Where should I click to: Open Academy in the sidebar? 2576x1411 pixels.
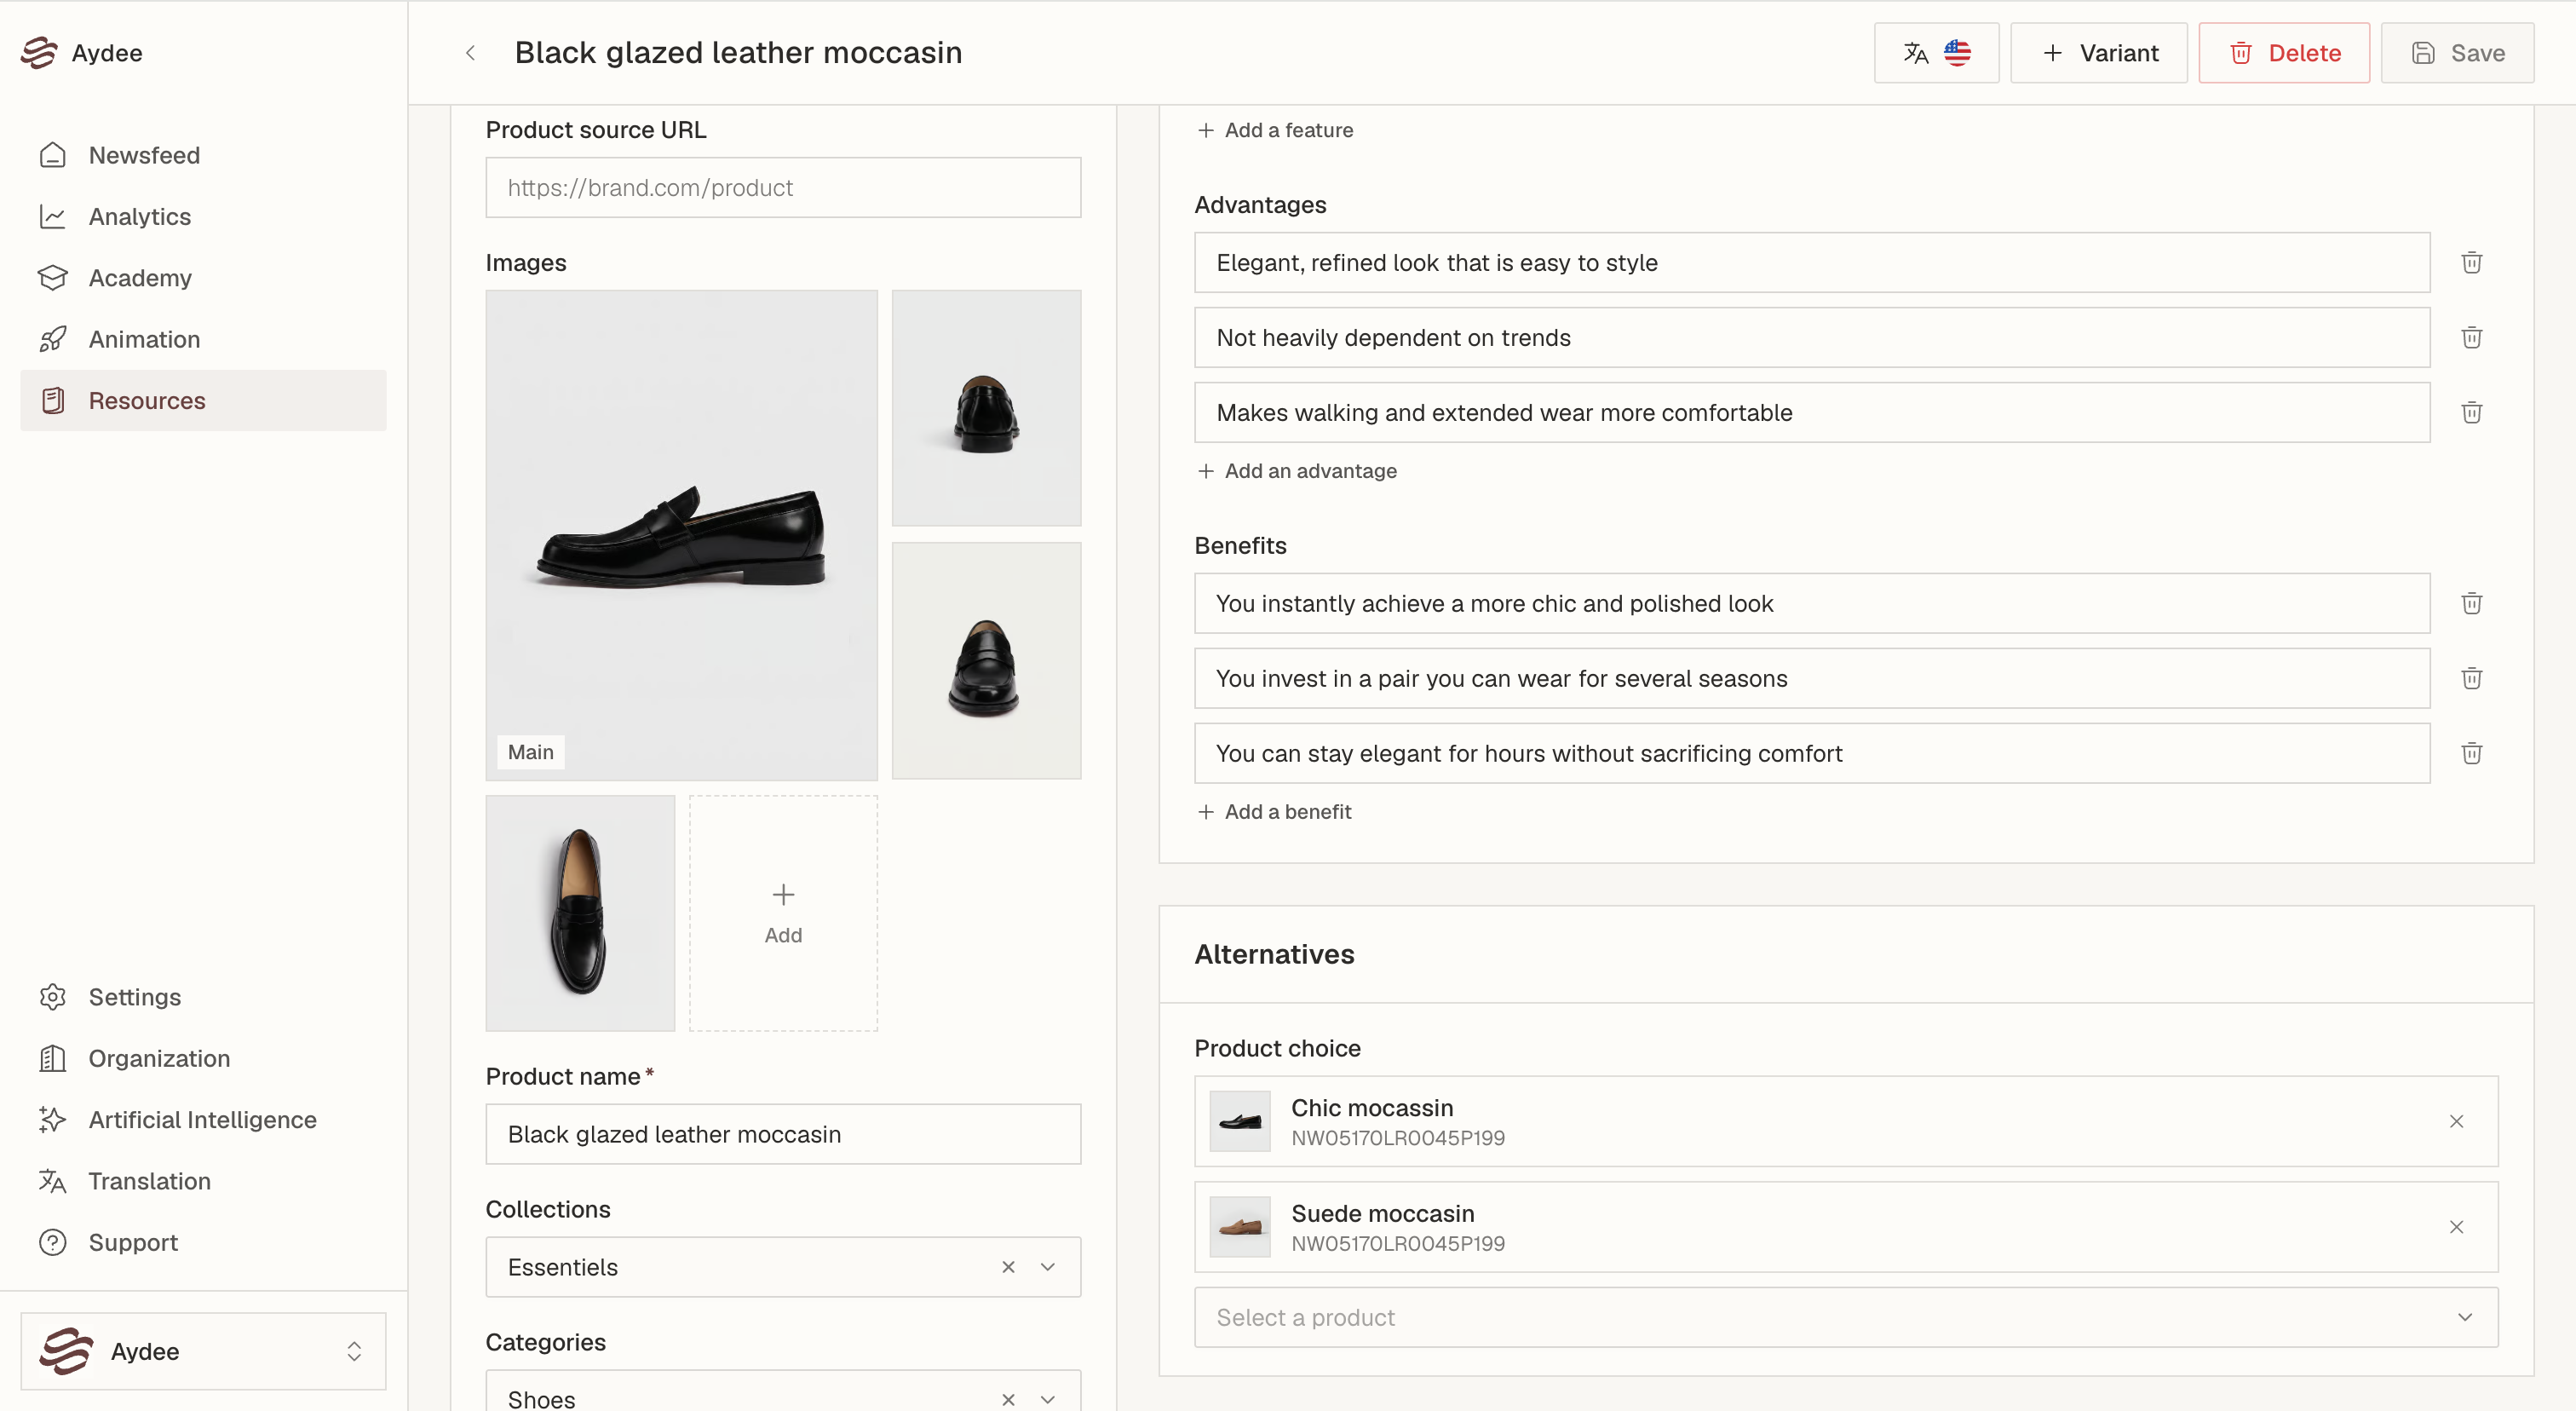pos(203,278)
